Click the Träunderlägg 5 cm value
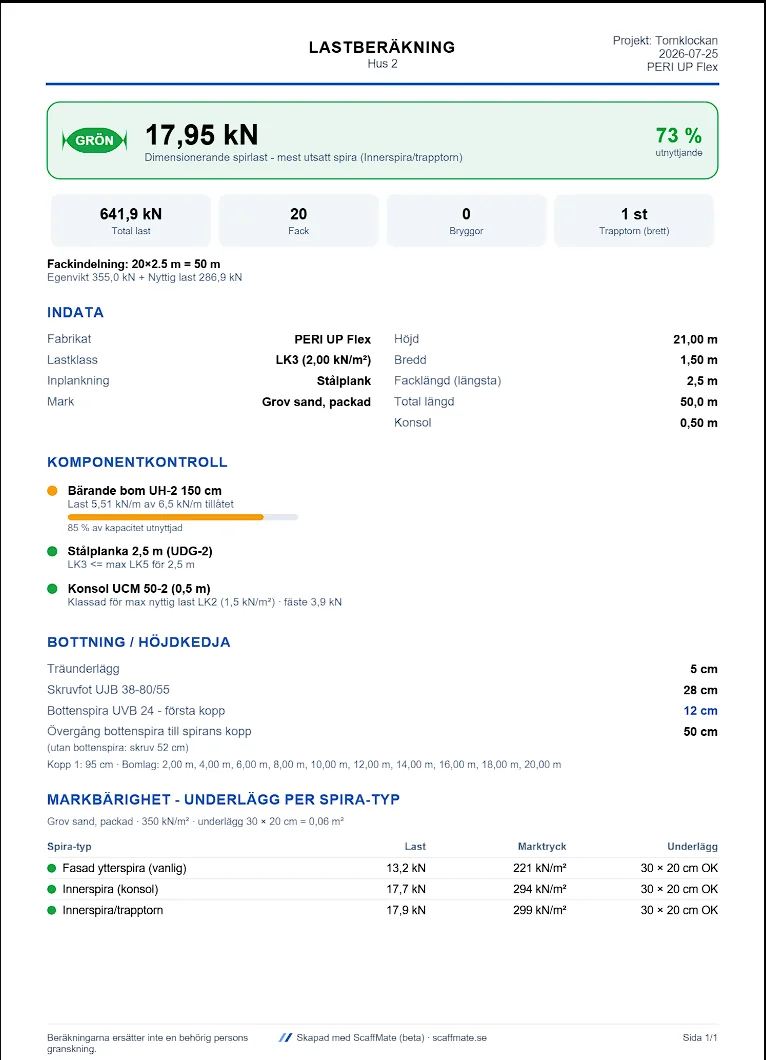 coord(704,669)
